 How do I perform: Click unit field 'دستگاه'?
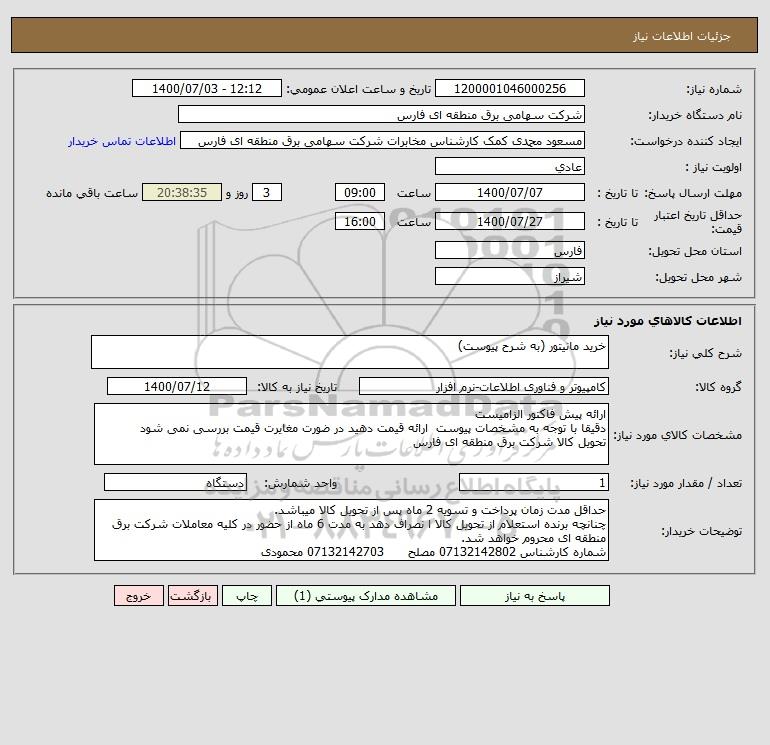(x=175, y=483)
